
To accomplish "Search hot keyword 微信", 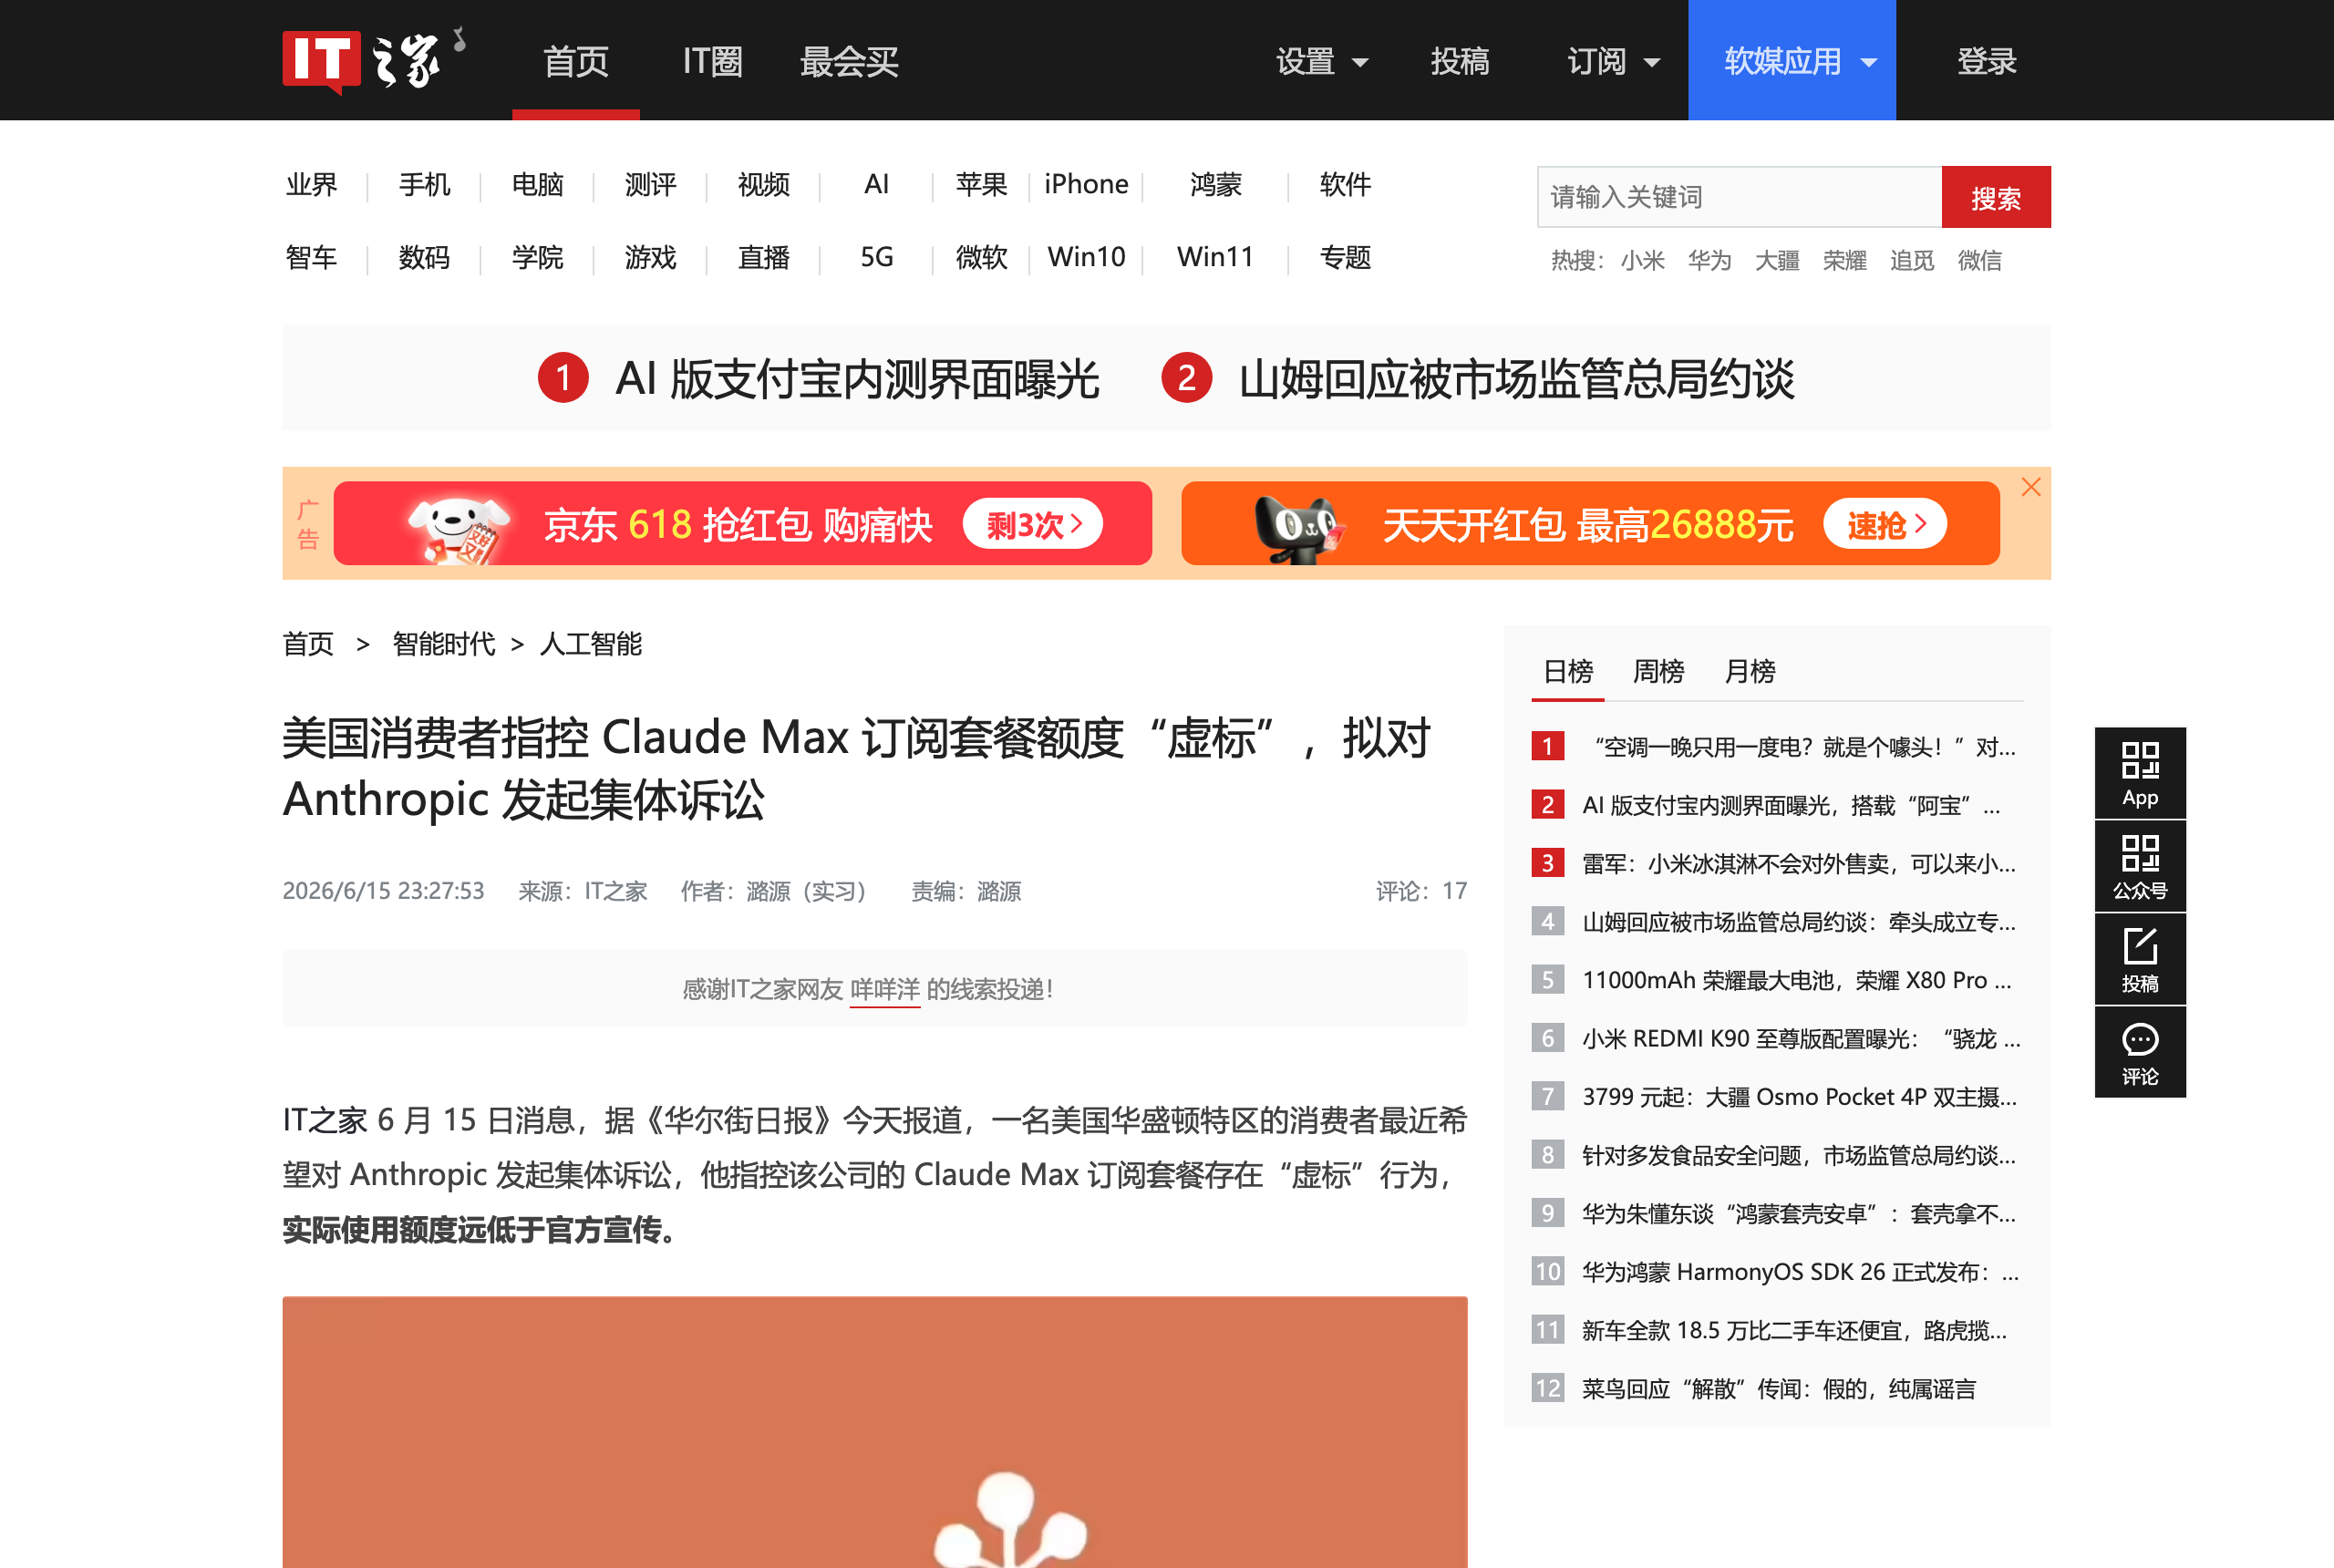I will click(x=1979, y=261).
